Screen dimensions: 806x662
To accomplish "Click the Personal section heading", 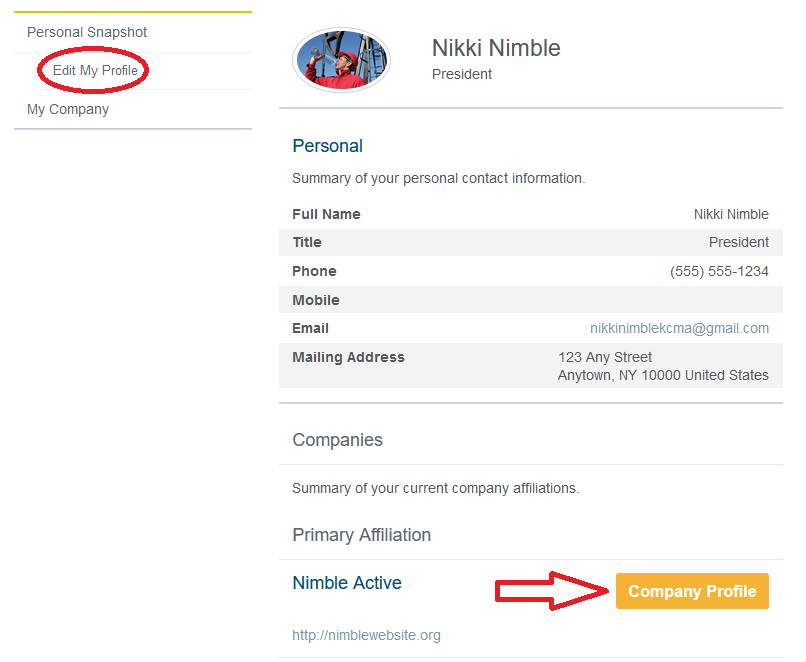I will (327, 146).
